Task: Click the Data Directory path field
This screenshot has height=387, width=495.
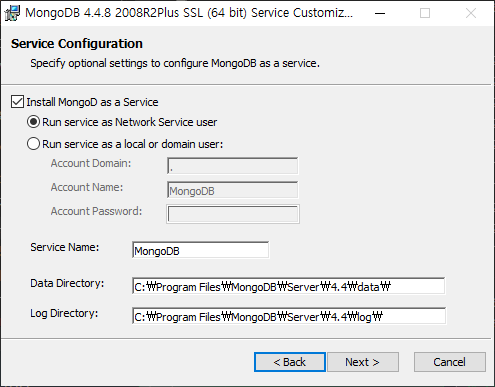Action: [289, 286]
